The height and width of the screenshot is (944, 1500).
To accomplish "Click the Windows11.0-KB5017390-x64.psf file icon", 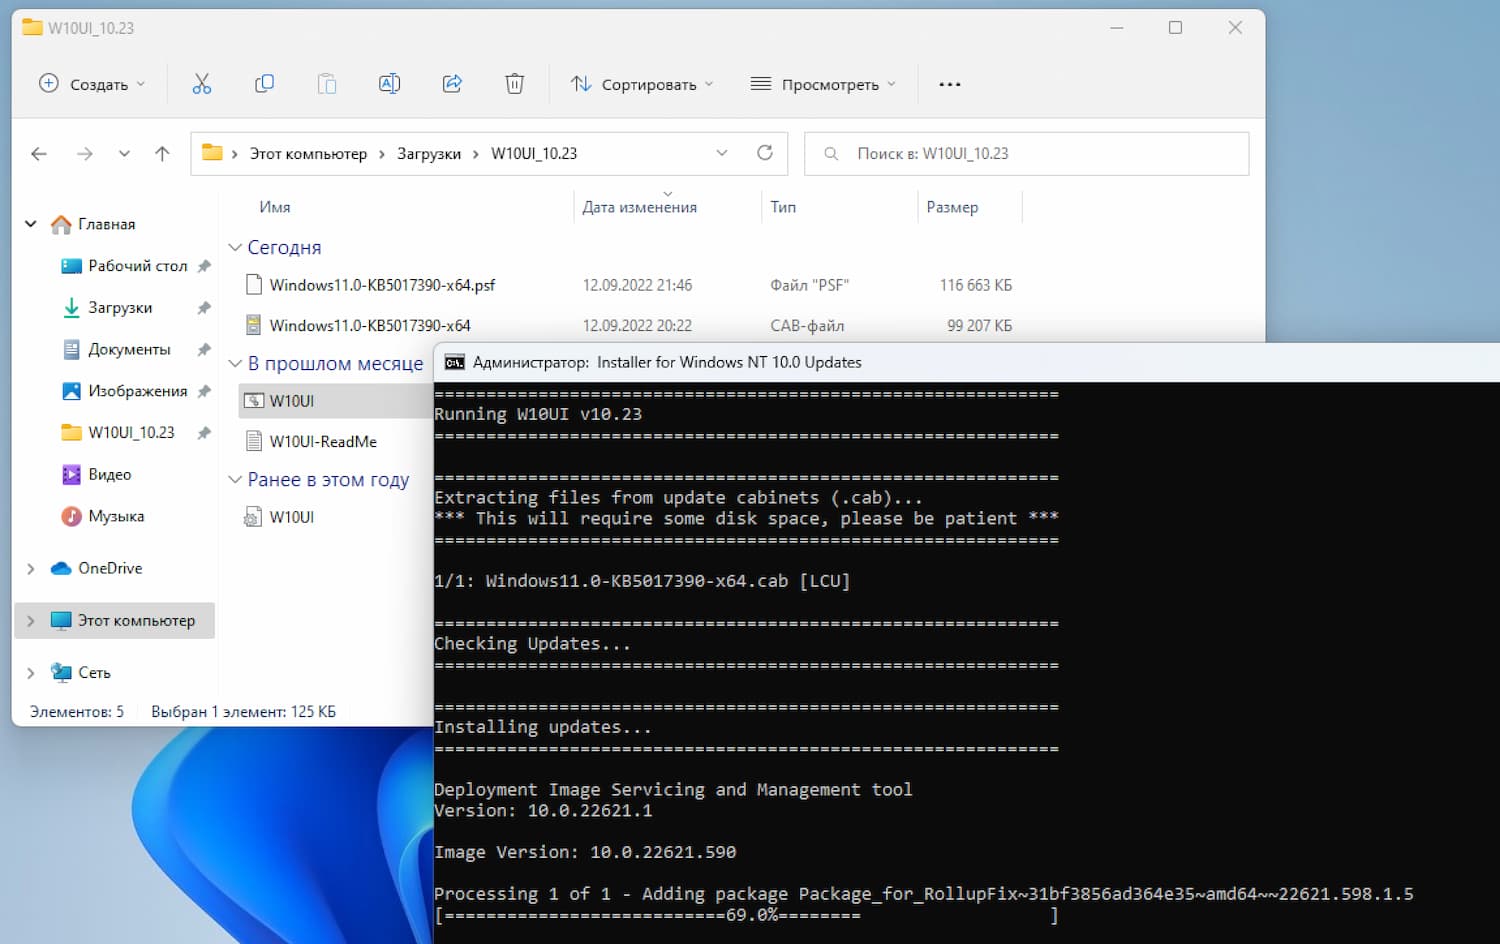I will (254, 285).
